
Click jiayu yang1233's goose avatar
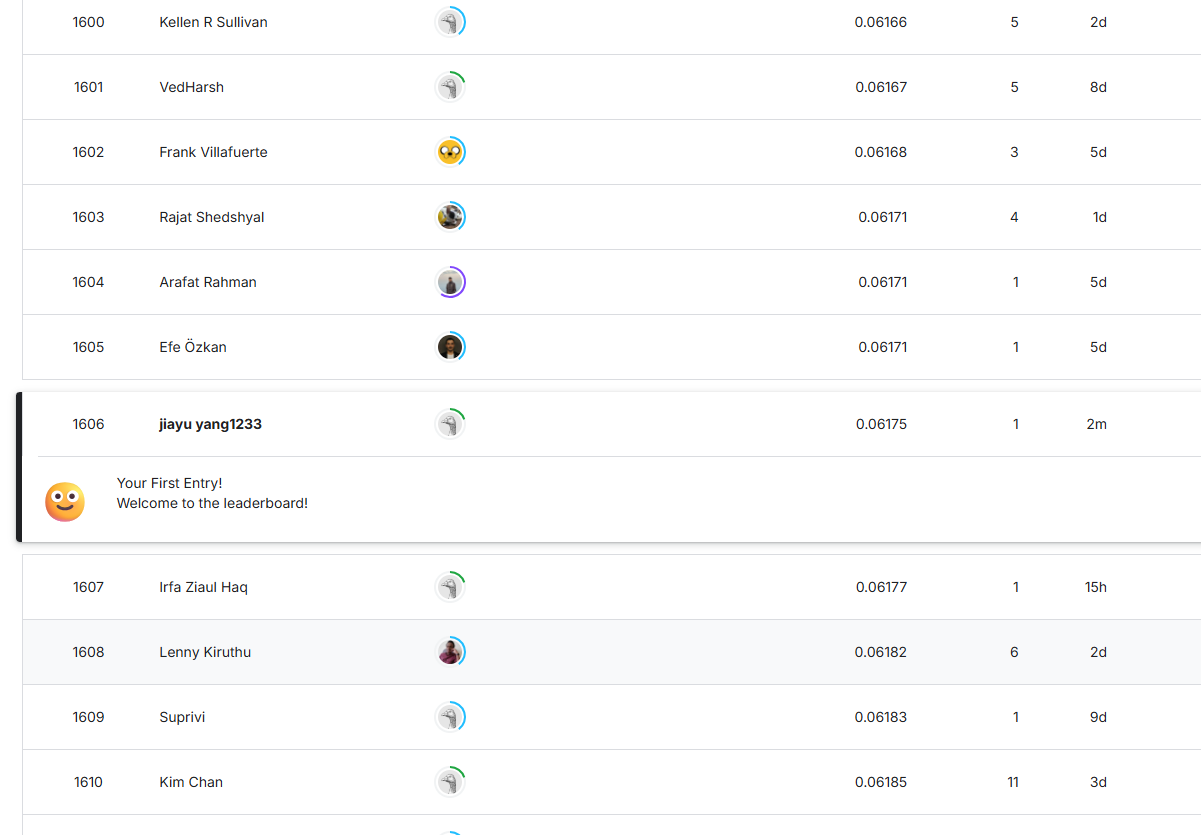[450, 424]
